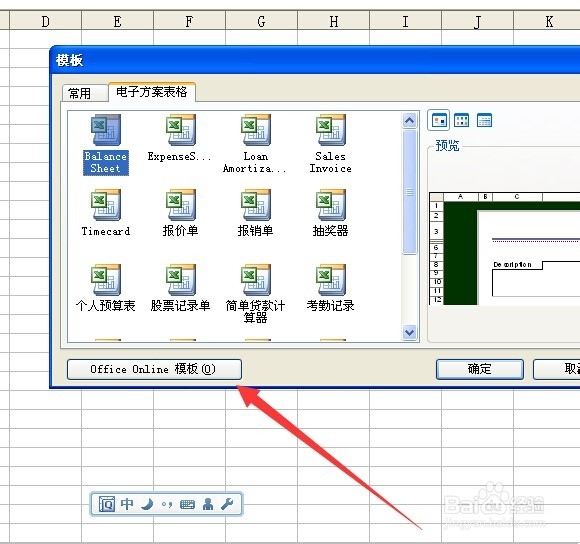Open the 常用 tab

pyautogui.click(x=85, y=93)
